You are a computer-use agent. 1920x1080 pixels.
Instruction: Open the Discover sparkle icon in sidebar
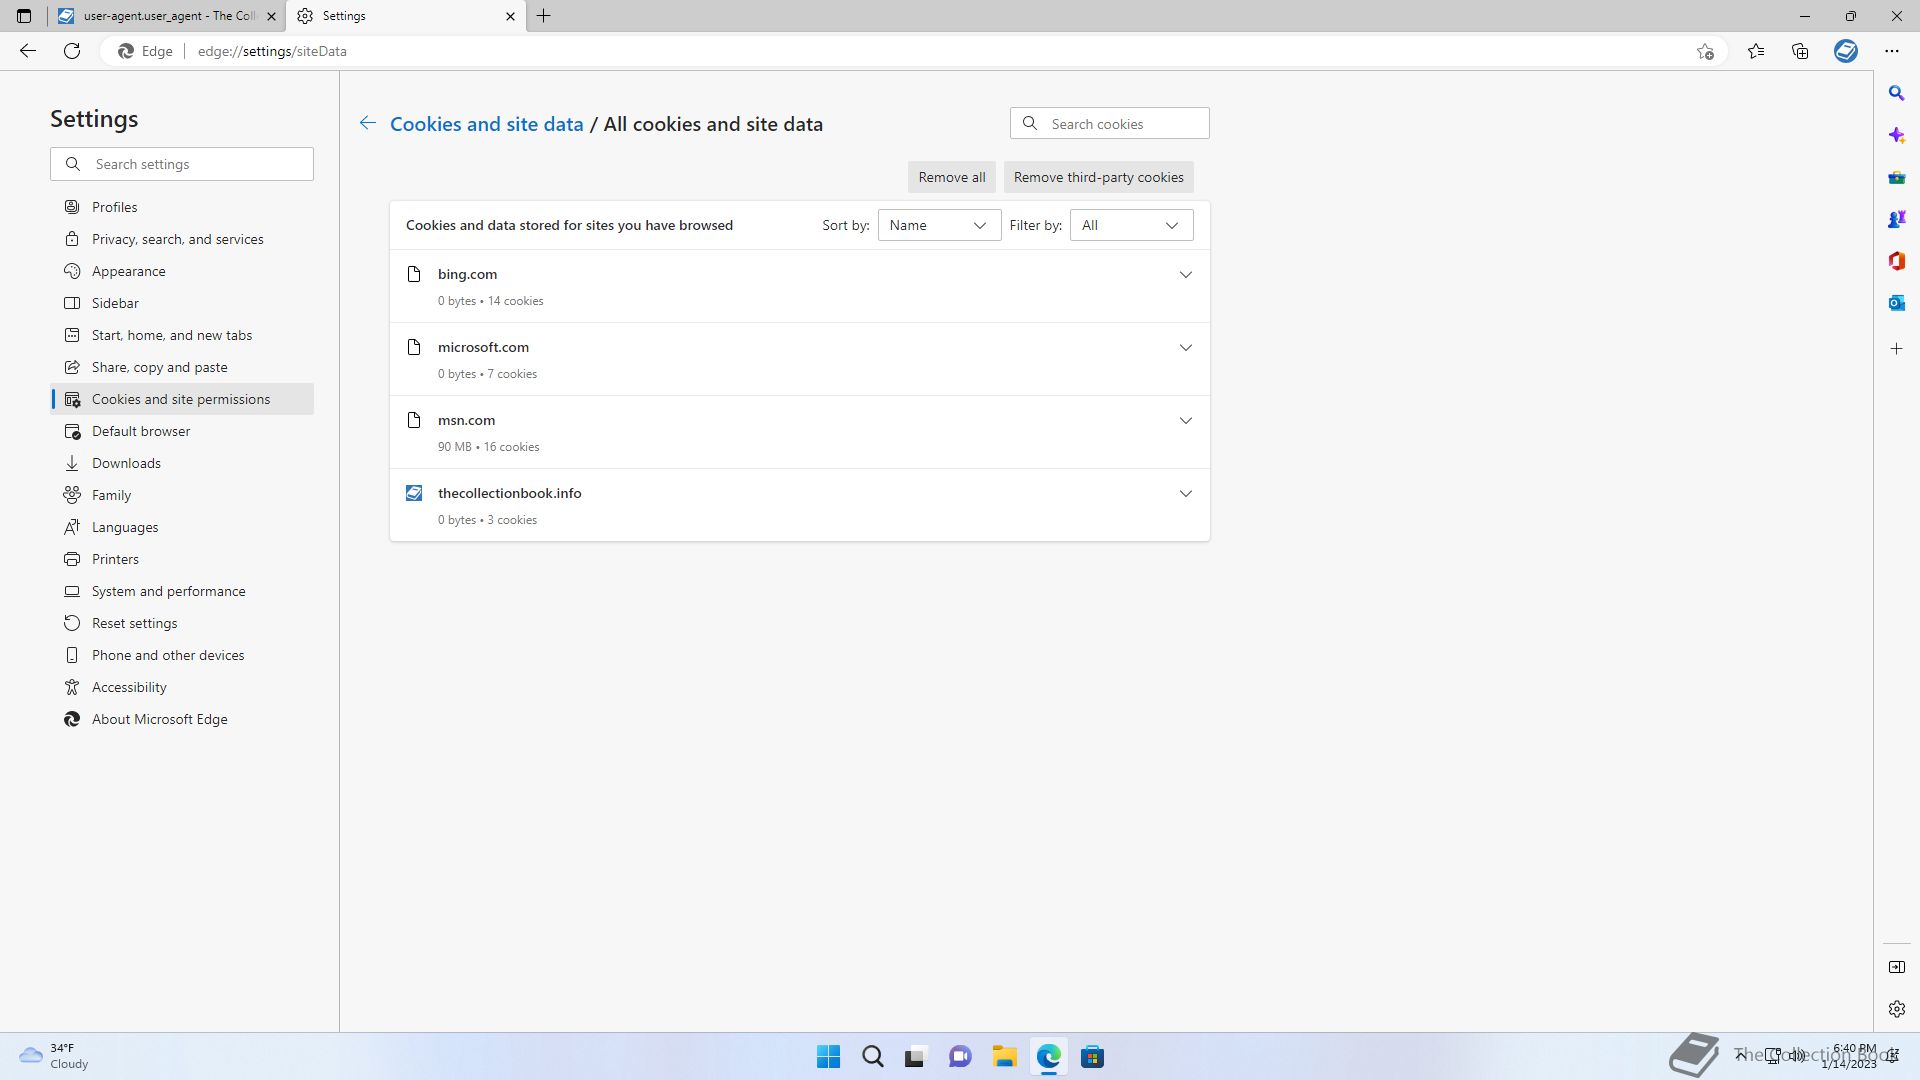[1896, 135]
